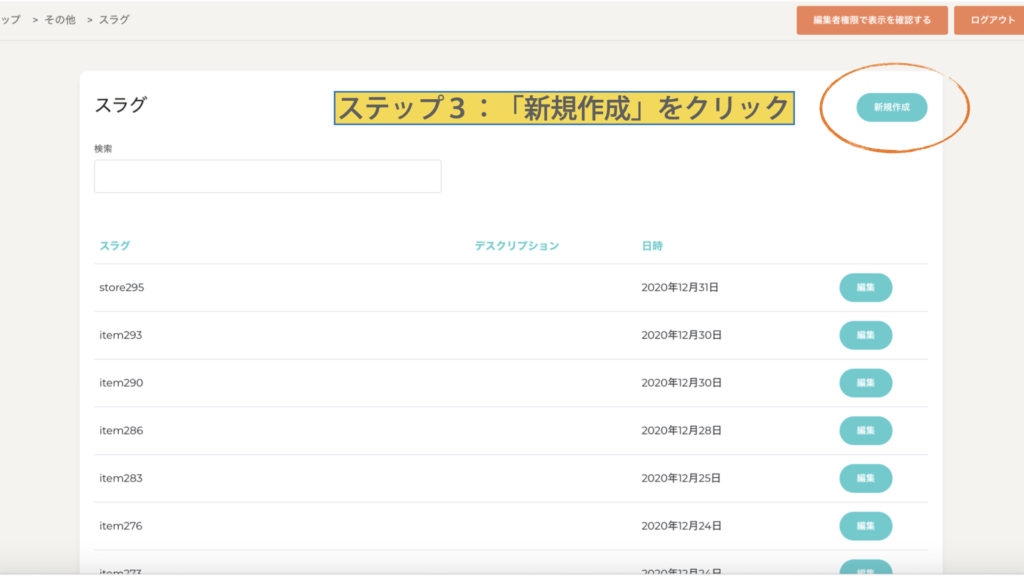Image resolution: width=1024 pixels, height=576 pixels.
Task: Click the 新規作成 button
Action: tap(891, 107)
